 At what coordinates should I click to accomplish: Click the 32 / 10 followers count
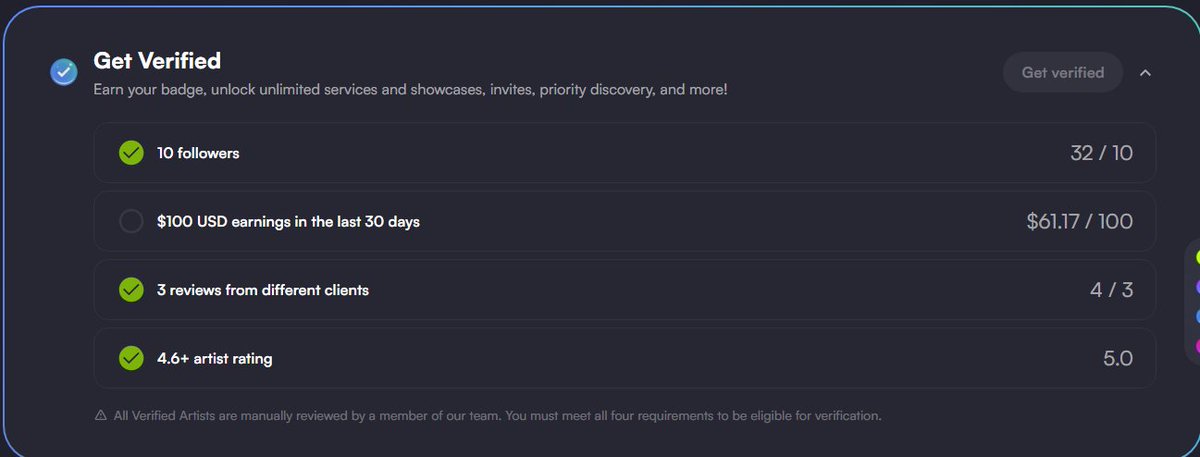(1101, 153)
